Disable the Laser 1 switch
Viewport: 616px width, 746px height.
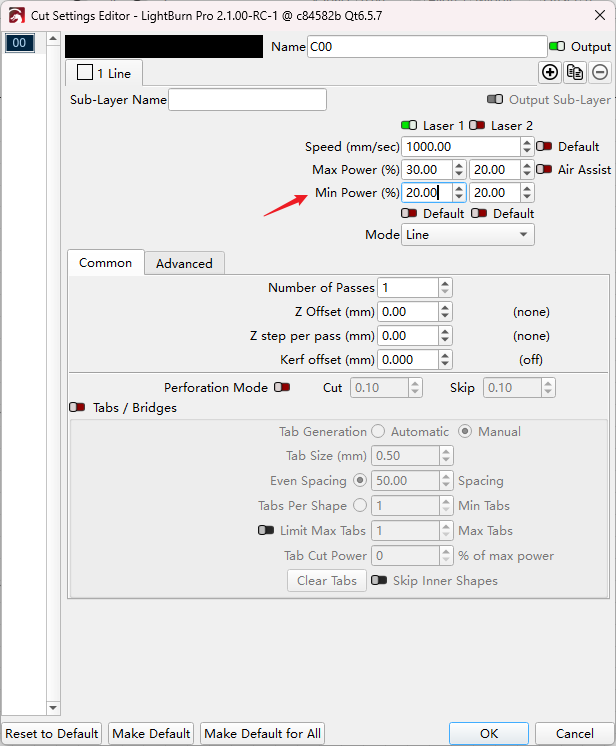click(409, 125)
